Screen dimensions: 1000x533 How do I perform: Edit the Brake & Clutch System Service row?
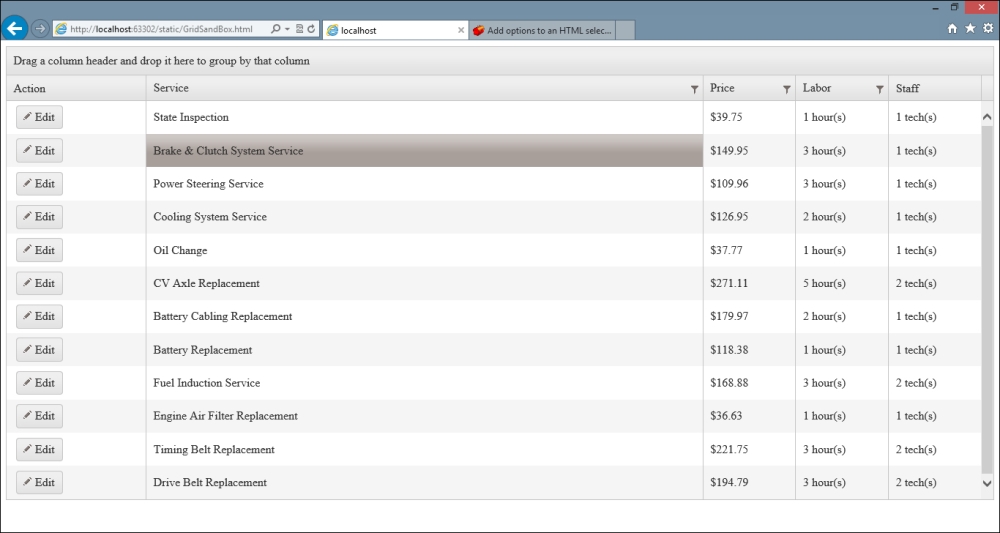click(40, 150)
